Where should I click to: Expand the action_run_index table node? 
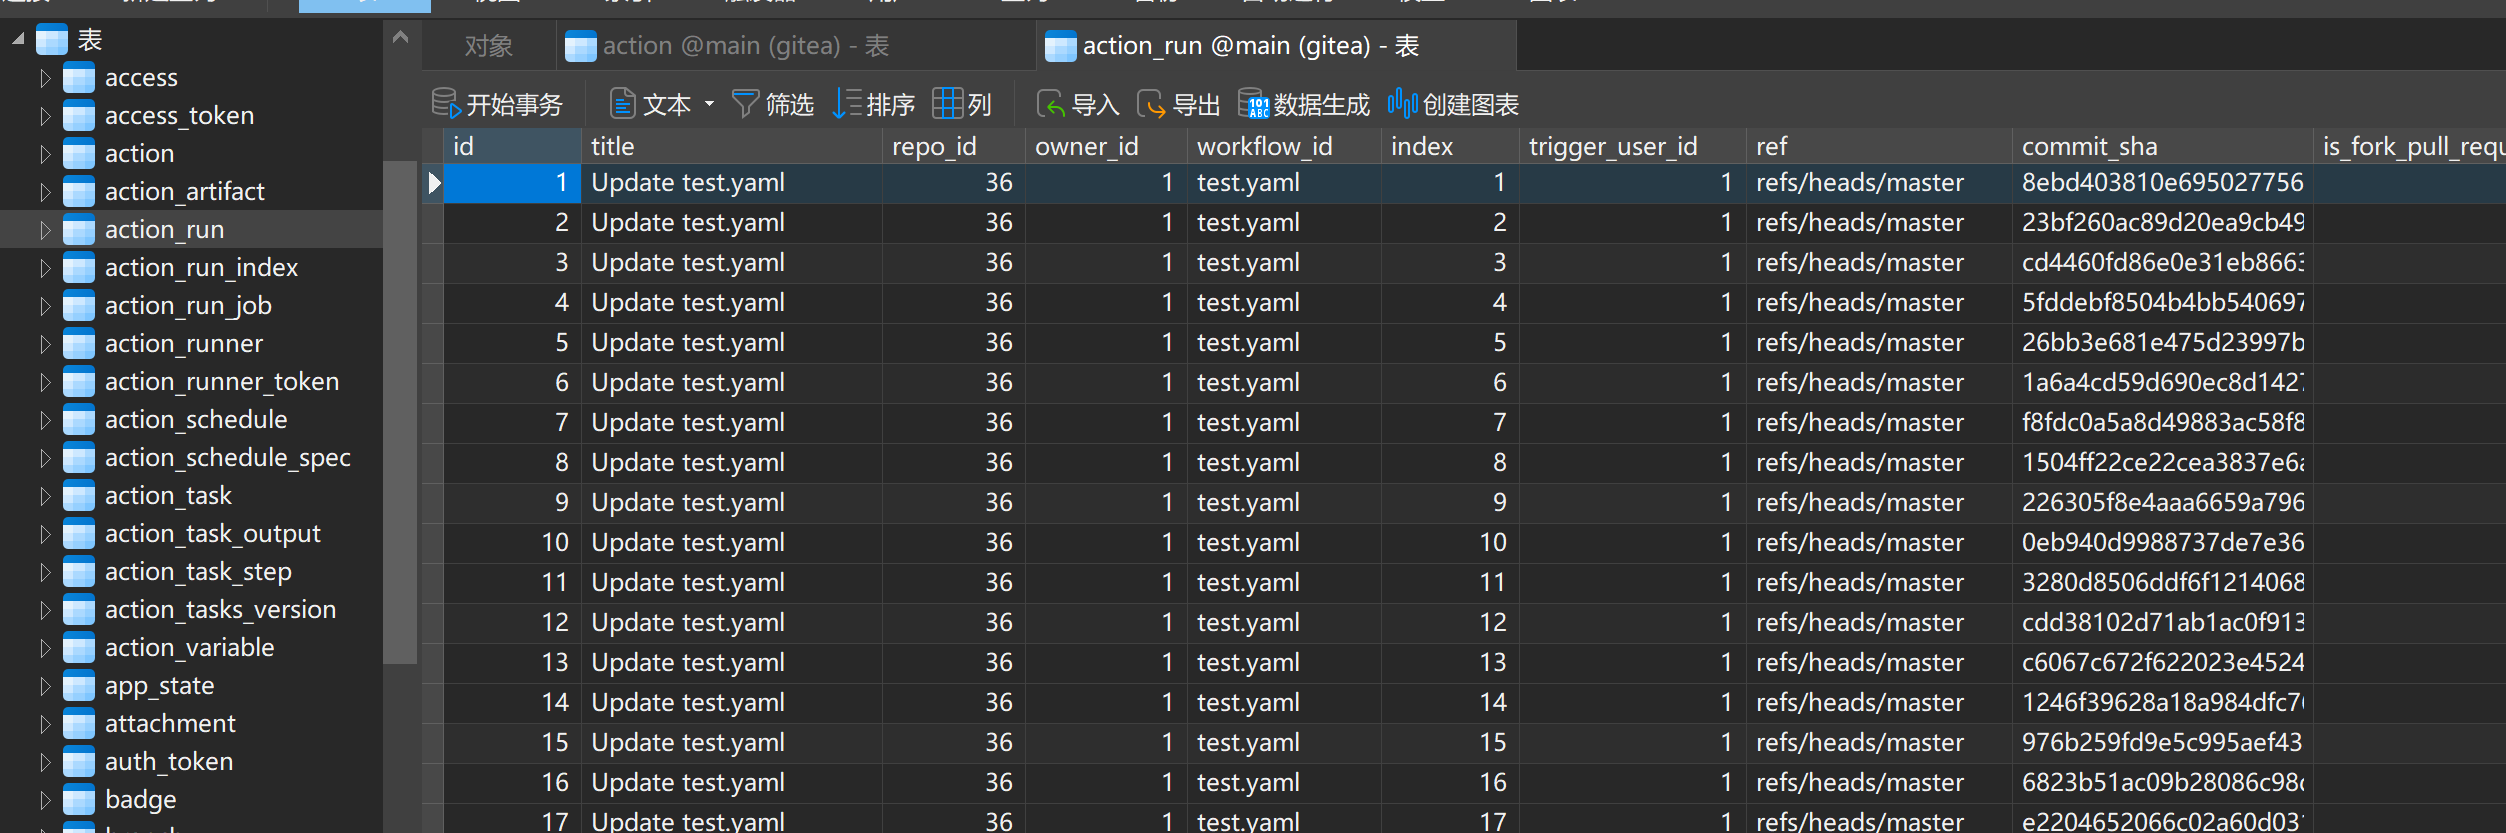click(x=44, y=267)
